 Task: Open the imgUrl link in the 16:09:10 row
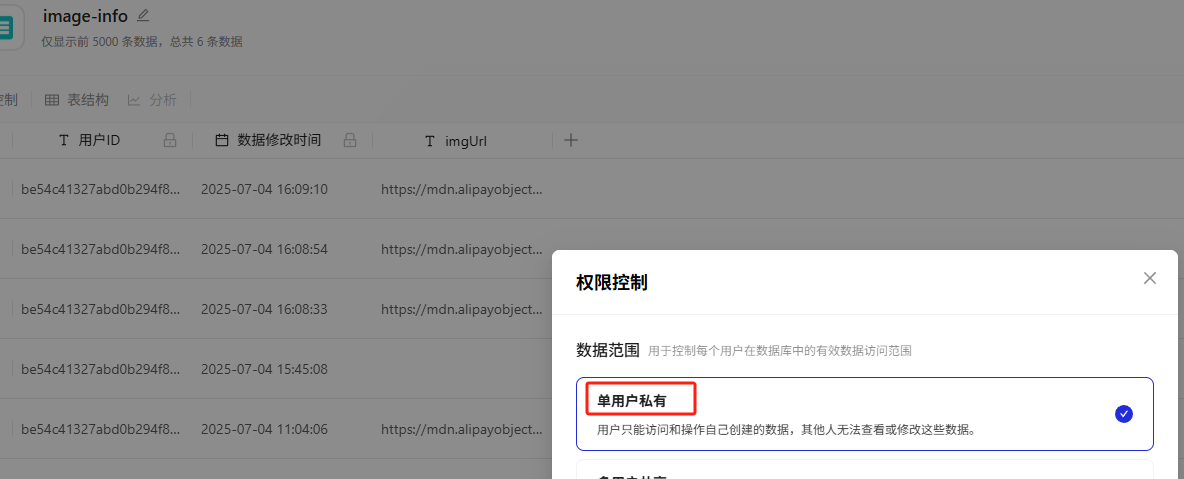(x=461, y=189)
